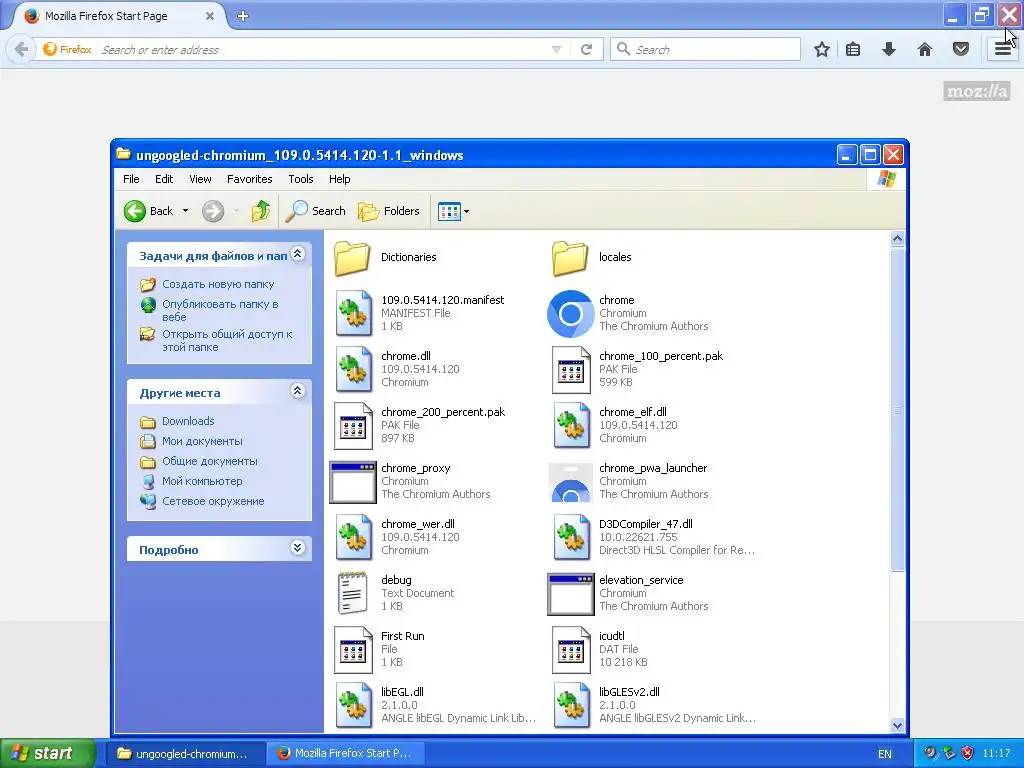Viewport: 1024px width, 768px height.
Task: Click the Explorer Forward arrow
Action: (213, 211)
